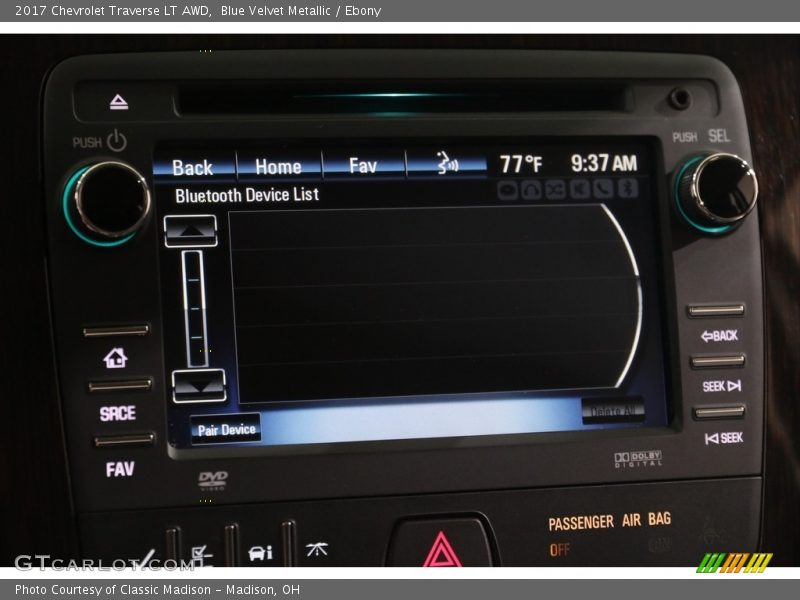Tap the Pair Device button
The height and width of the screenshot is (600, 800).
[226, 429]
